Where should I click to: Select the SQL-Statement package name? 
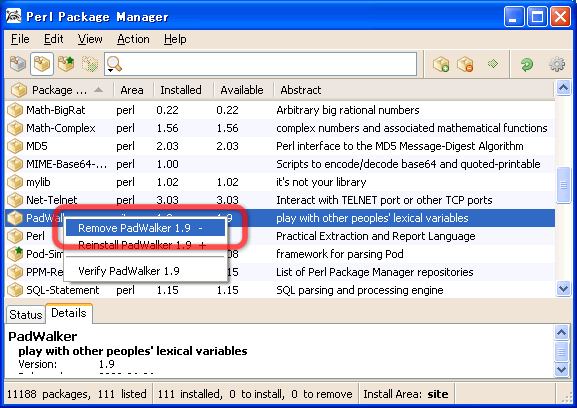click(63, 290)
